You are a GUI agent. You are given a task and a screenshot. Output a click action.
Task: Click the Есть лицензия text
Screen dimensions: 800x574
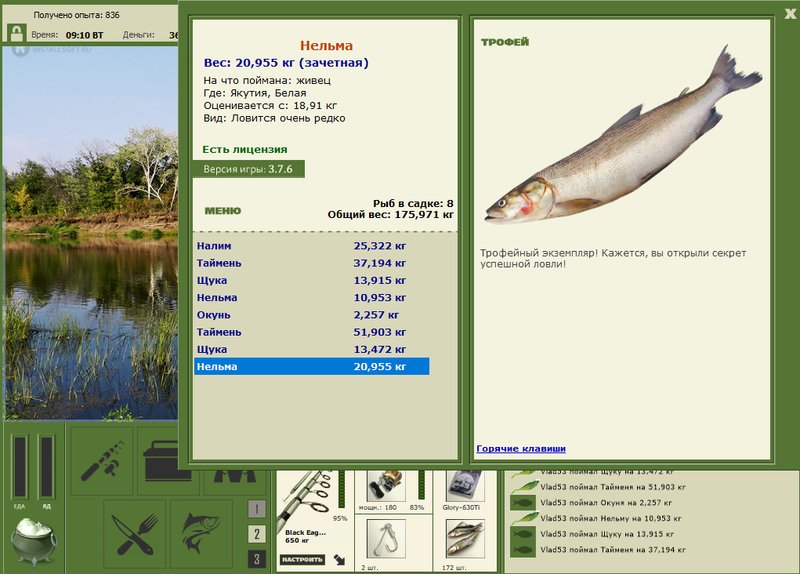245,149
